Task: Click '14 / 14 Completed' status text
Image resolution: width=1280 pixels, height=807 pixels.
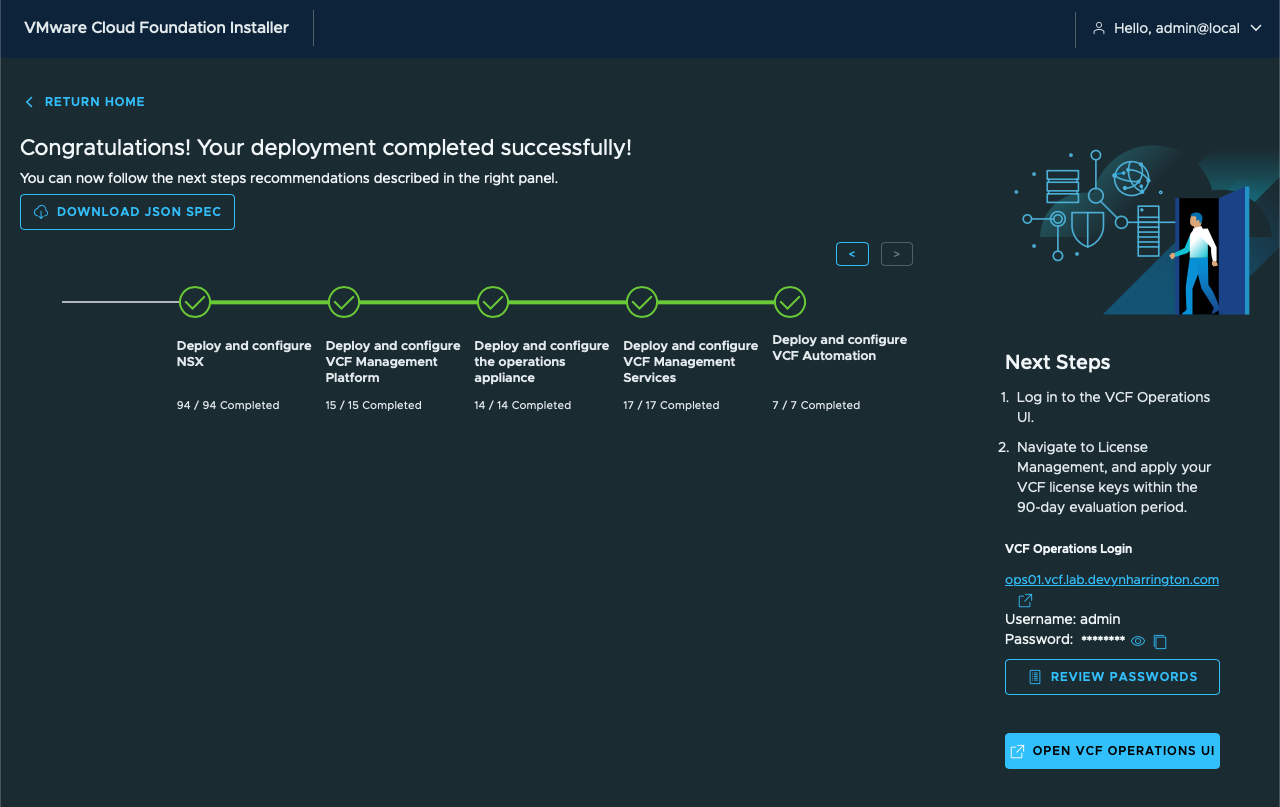Action: [523, 405]
